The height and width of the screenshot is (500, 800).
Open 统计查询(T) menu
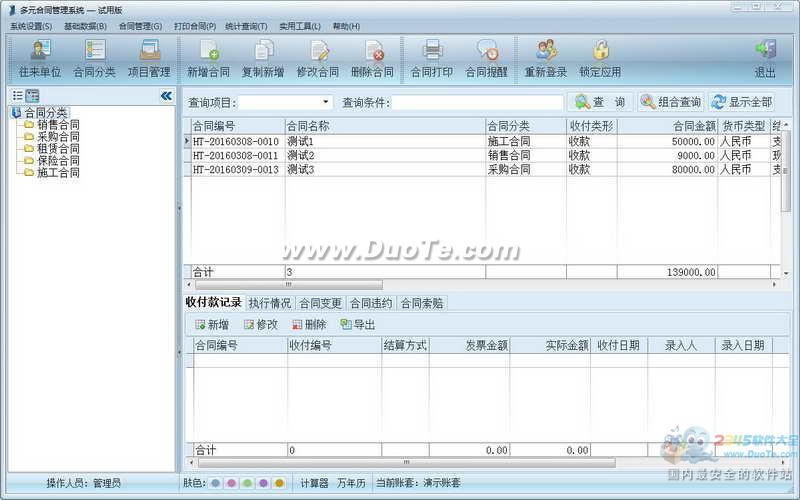(x=246, y=26)
